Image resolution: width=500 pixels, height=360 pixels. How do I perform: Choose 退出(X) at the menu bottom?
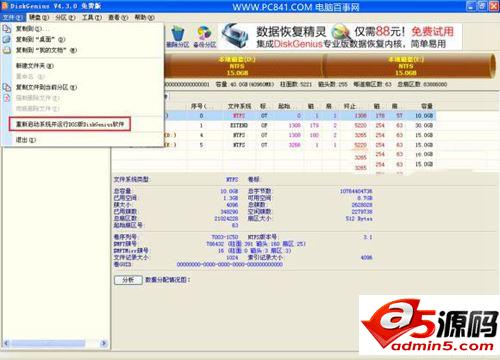coord(83,140)
